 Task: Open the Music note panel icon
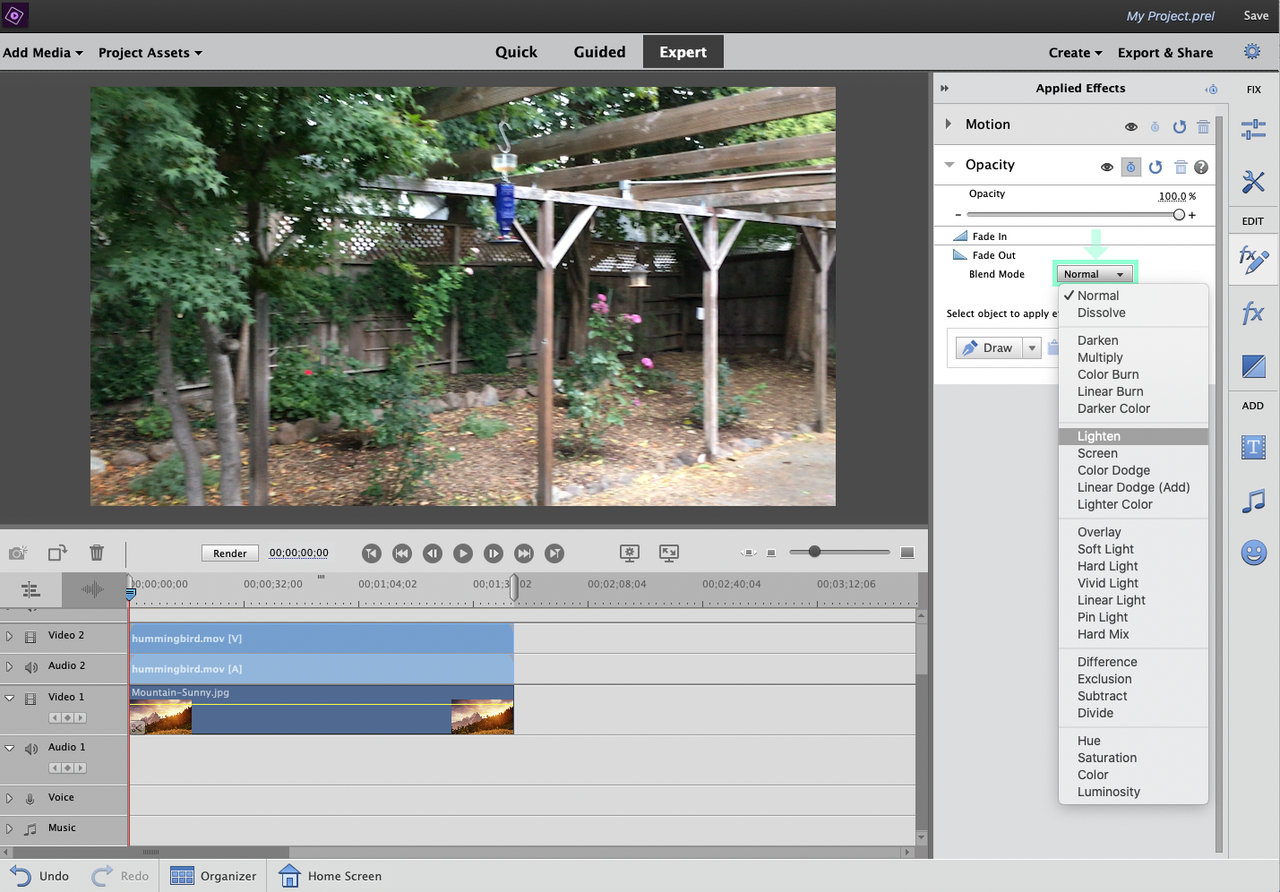[1253, 500]
